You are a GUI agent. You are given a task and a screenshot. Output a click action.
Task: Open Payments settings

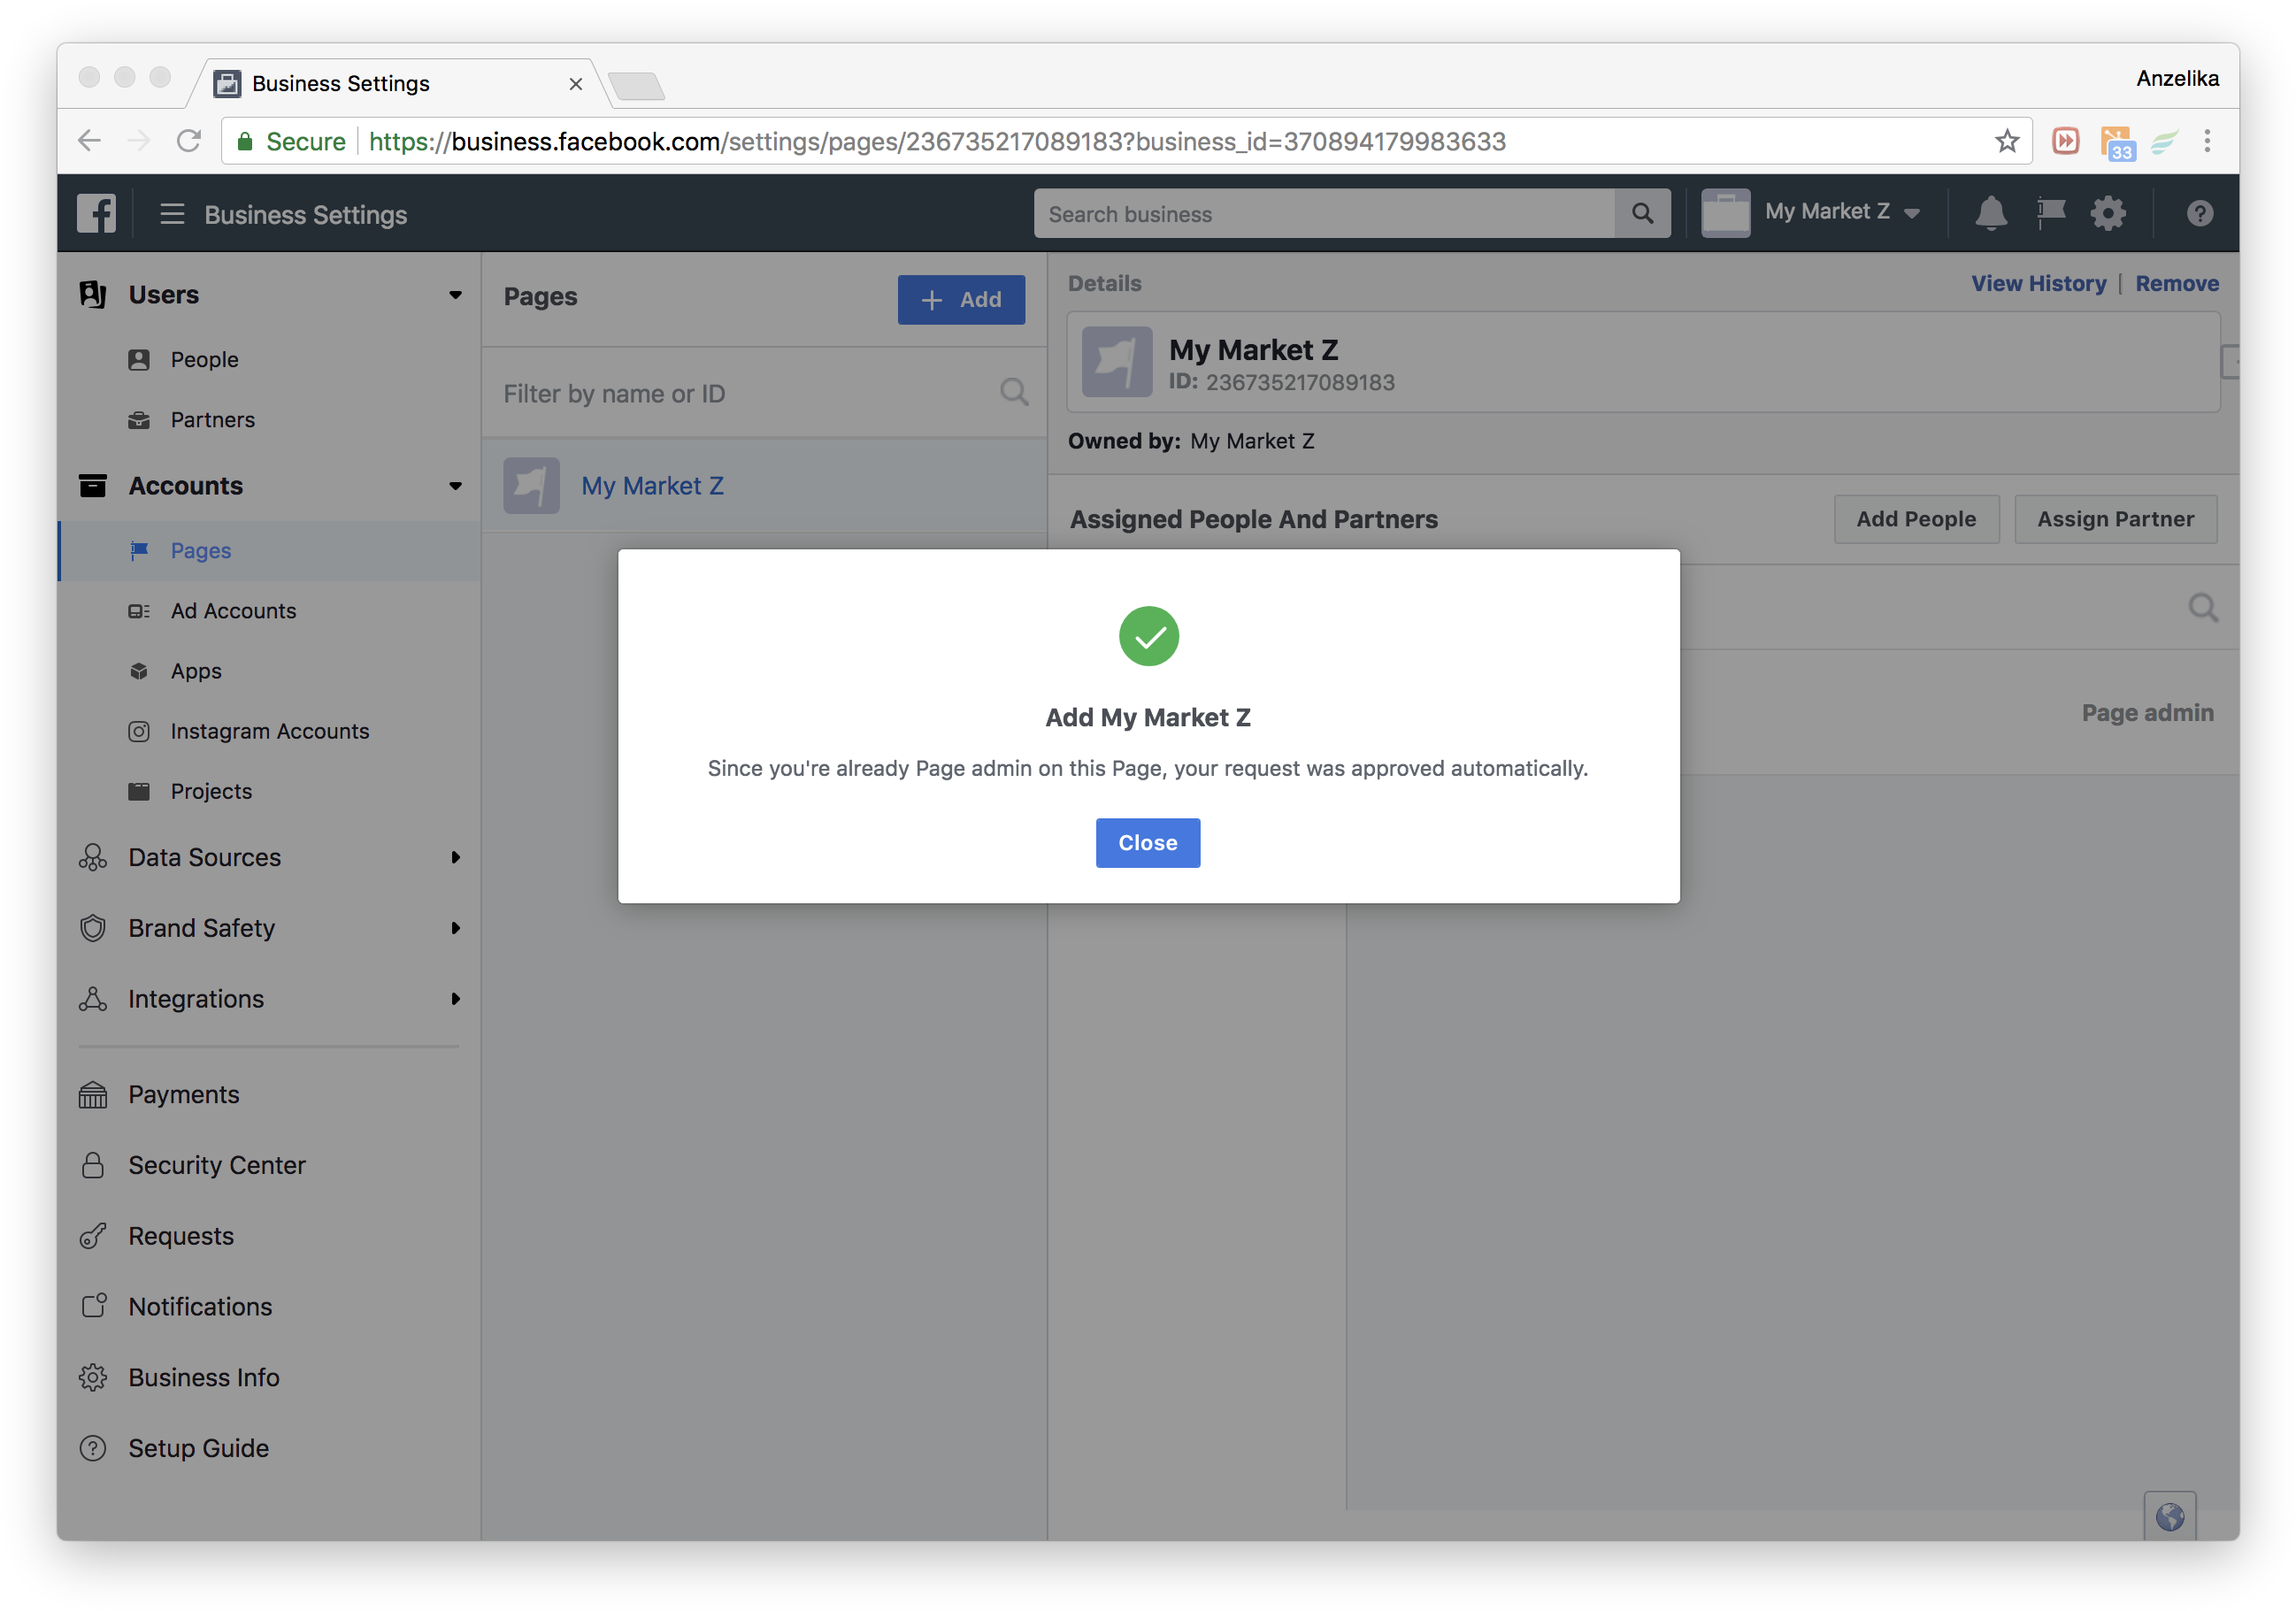pyautogui.click(x=184, y=1094)
